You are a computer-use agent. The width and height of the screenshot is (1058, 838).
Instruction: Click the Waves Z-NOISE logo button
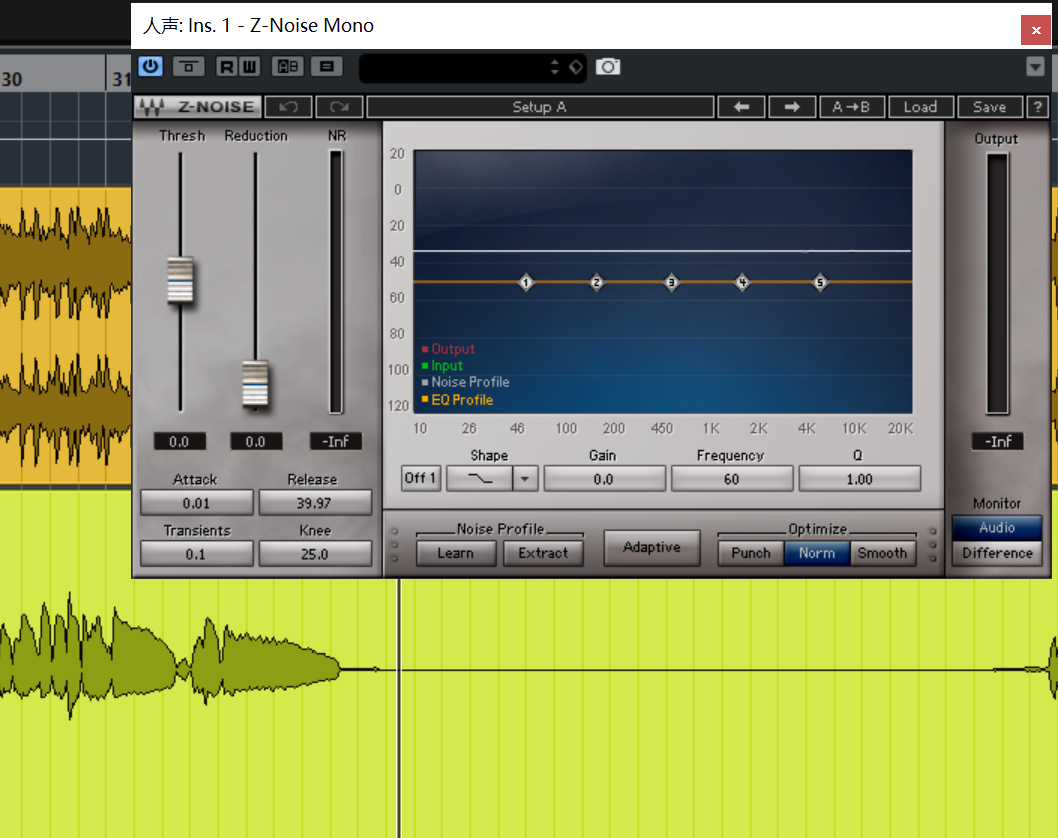tap(198, 107)
